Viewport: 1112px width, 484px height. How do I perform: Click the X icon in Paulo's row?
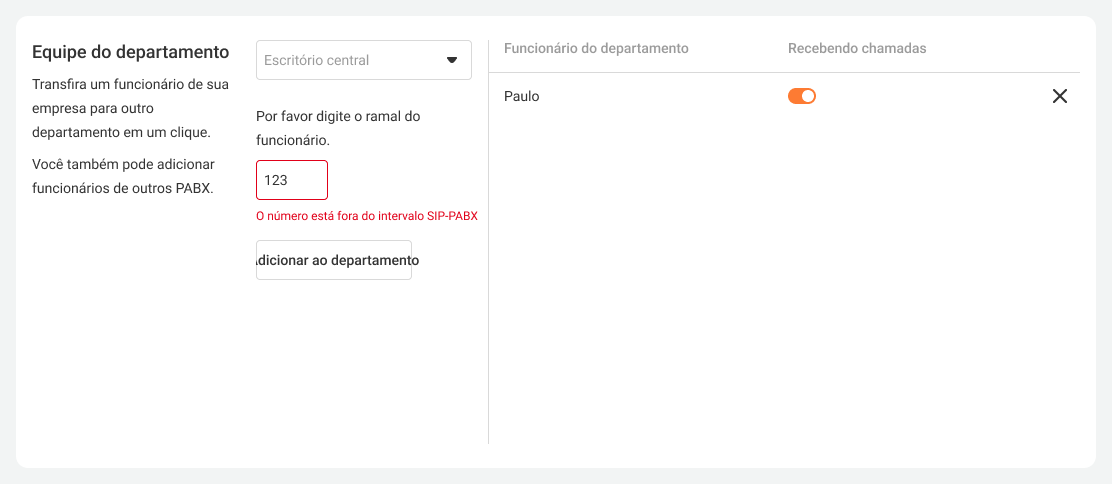(x=1060, y=96)
